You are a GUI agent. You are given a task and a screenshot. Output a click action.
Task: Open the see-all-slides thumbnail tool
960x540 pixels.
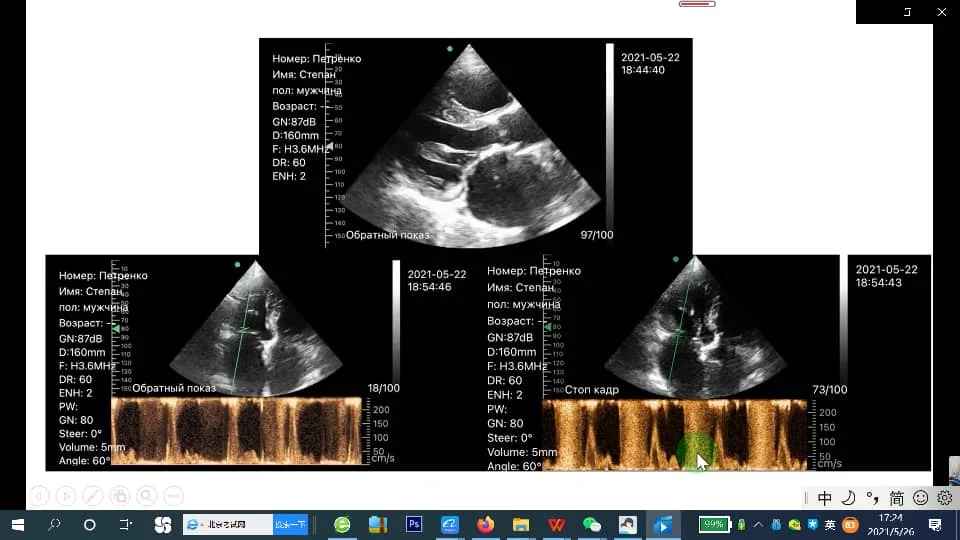pyautogui.click(x=120, y=495)
